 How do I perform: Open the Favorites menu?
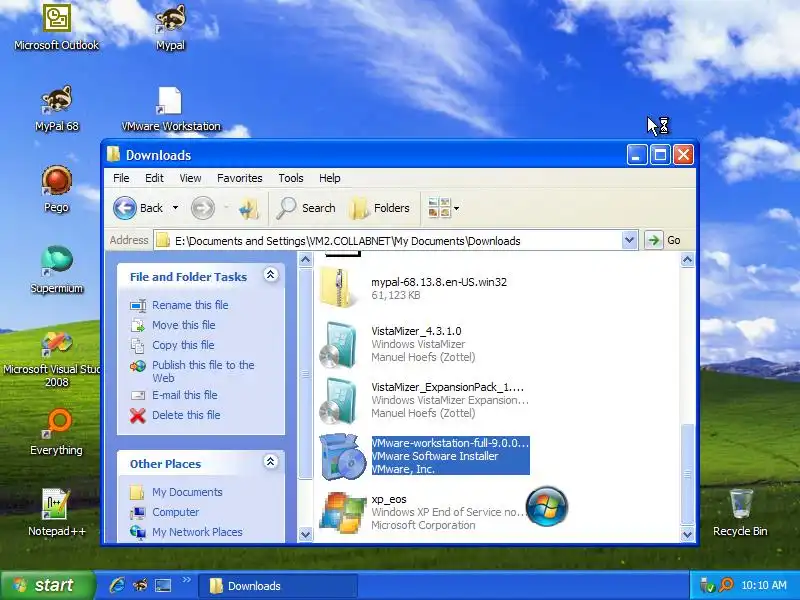[239, 178]
